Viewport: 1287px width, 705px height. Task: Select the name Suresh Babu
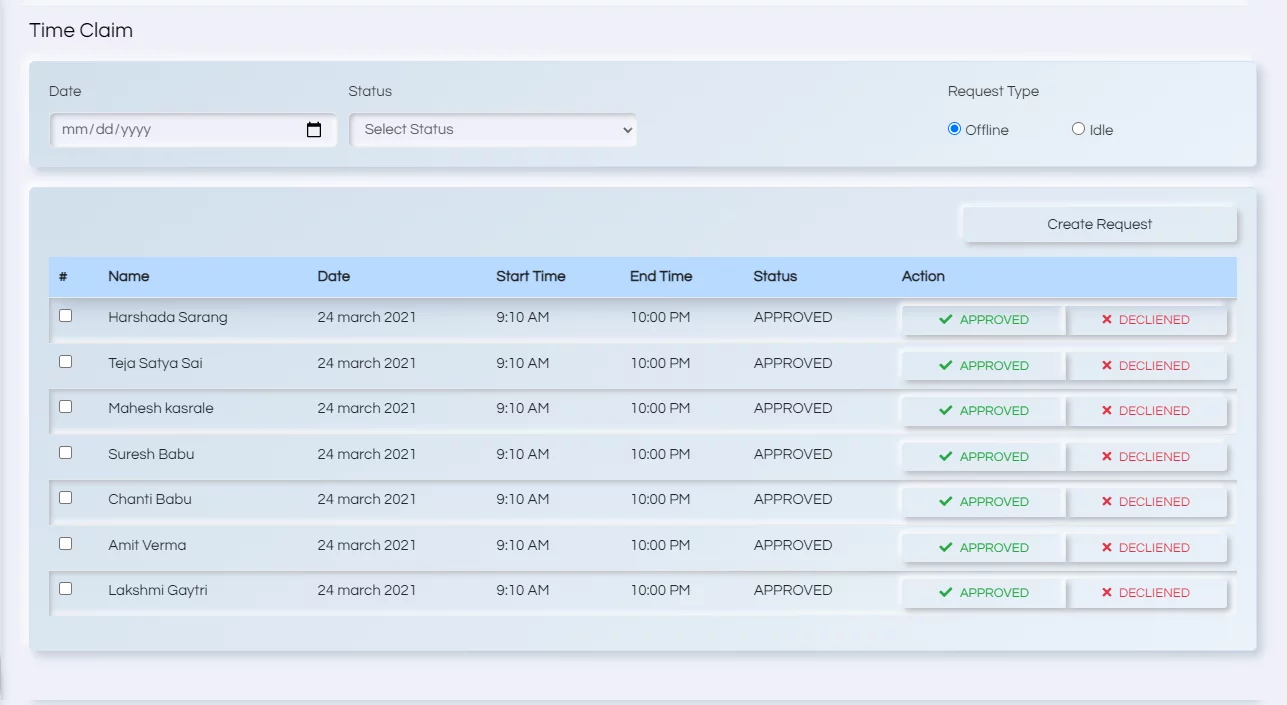[x=151, y=454]
